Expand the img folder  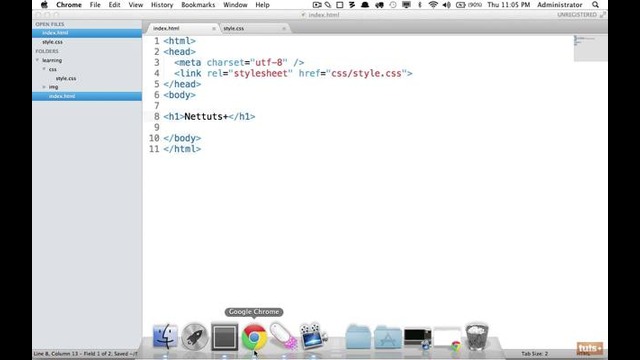click(44, 87)
